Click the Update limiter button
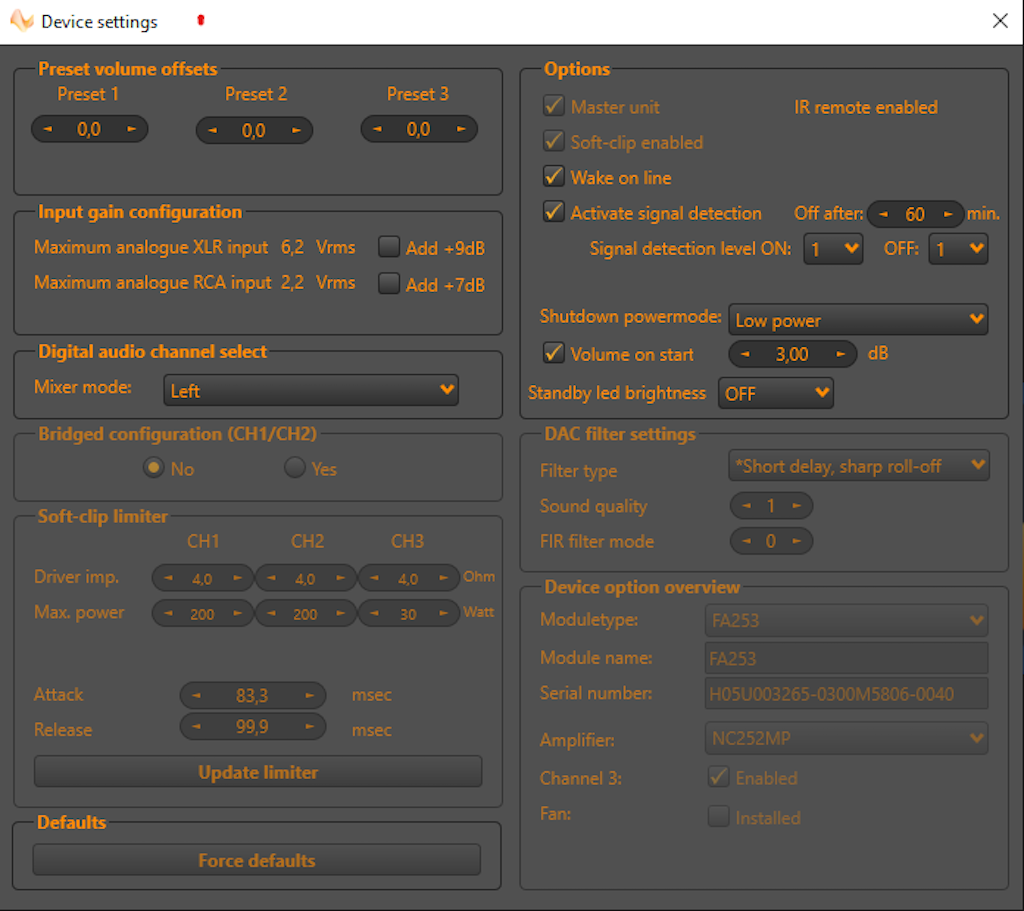This screenshot has width=1024, height=911. tap(258, 772)
